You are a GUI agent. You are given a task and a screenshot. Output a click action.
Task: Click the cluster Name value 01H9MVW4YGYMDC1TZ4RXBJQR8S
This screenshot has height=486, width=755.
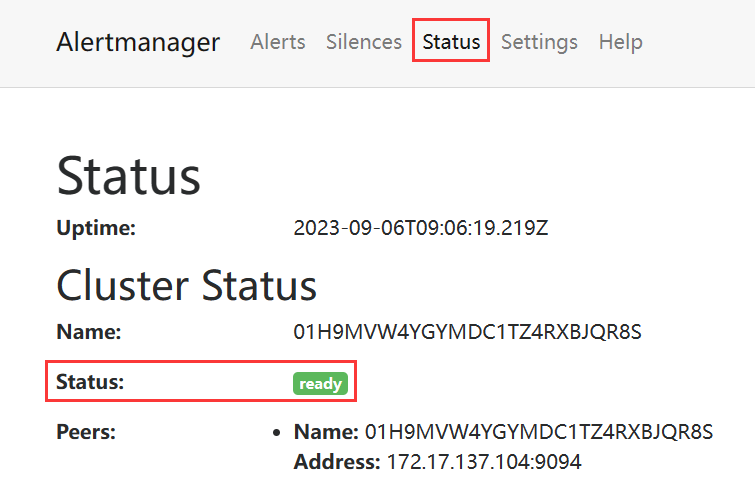(468, 332)
